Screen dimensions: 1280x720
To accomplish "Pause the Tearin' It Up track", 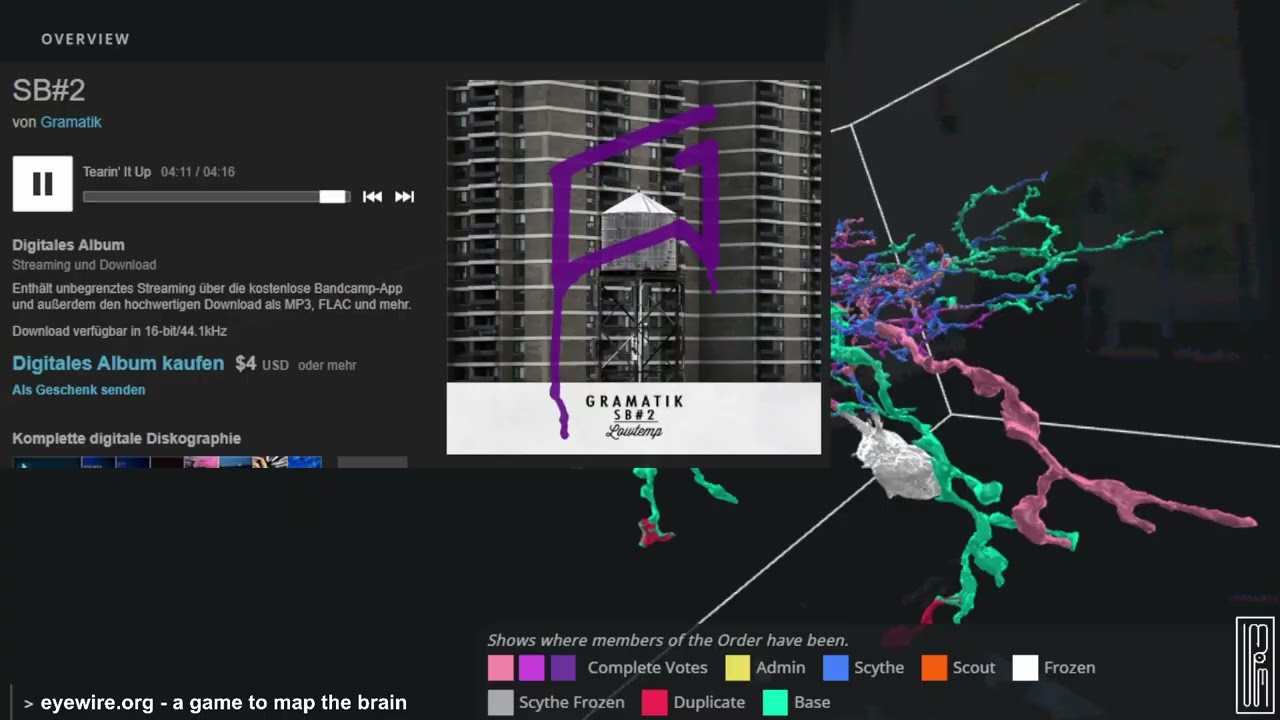I will pos(42,184).
